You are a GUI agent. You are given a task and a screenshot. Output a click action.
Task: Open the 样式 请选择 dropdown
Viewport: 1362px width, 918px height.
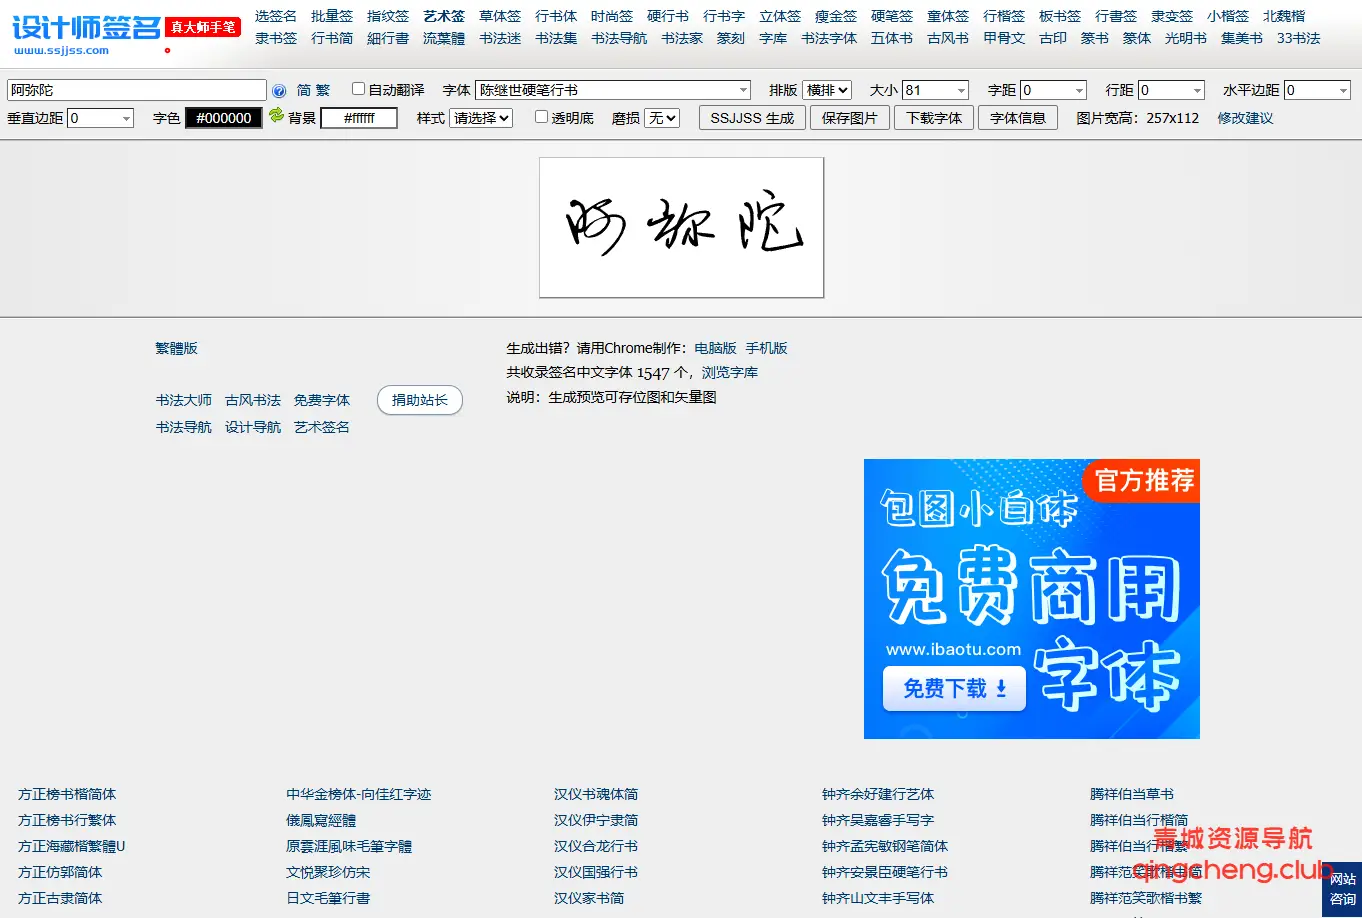[480, 117]
